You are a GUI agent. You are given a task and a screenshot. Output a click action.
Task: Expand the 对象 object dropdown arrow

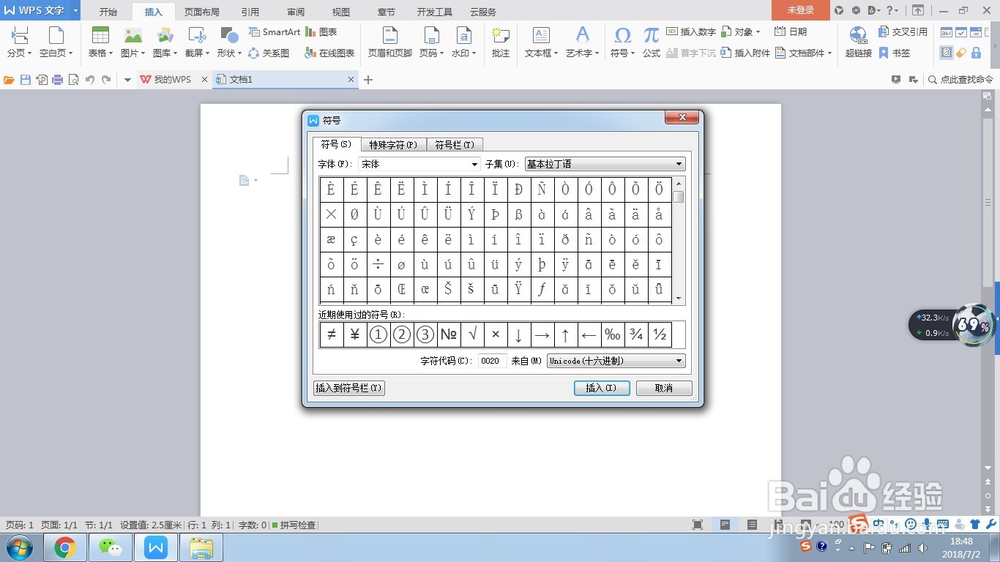click(x=758, y=32)
